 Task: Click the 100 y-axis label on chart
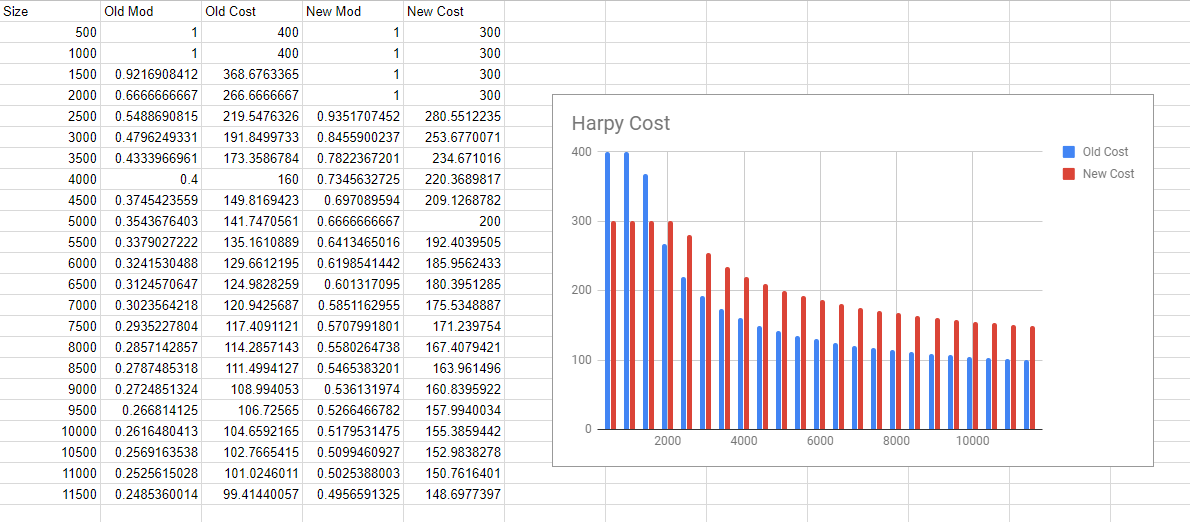pos(581,360)
